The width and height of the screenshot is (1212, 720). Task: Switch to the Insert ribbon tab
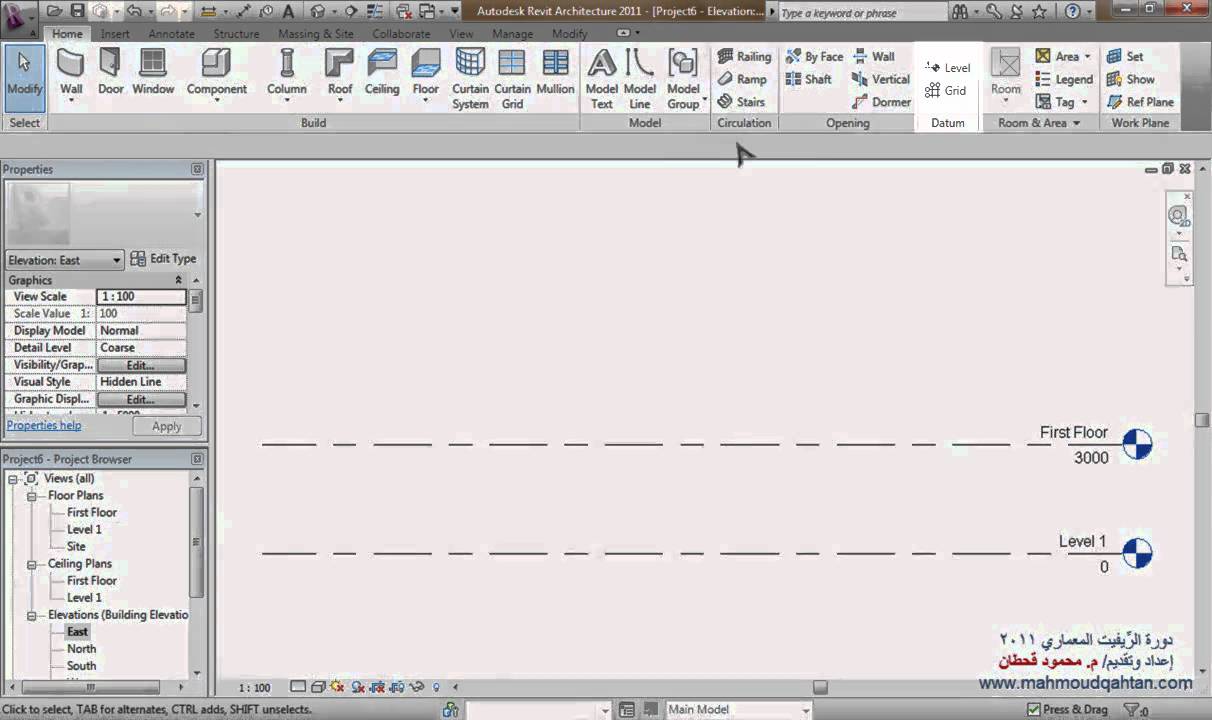click(115, 34)
